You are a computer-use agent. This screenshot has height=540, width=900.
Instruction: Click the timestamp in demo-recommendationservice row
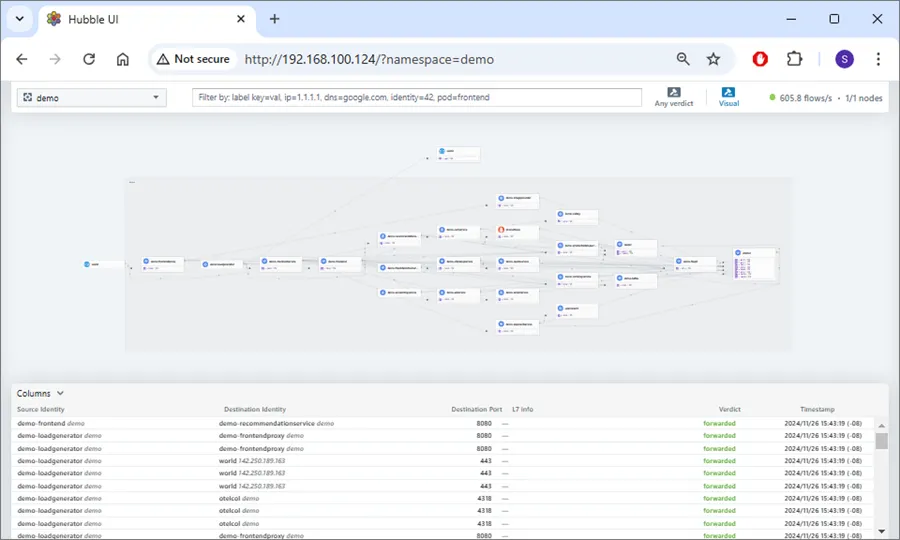pos(823,424)
